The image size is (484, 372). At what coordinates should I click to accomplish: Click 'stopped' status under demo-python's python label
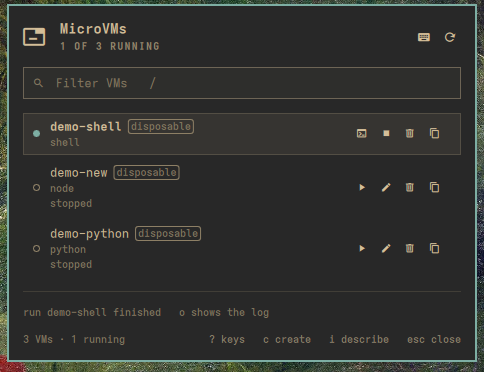(71, 264)
